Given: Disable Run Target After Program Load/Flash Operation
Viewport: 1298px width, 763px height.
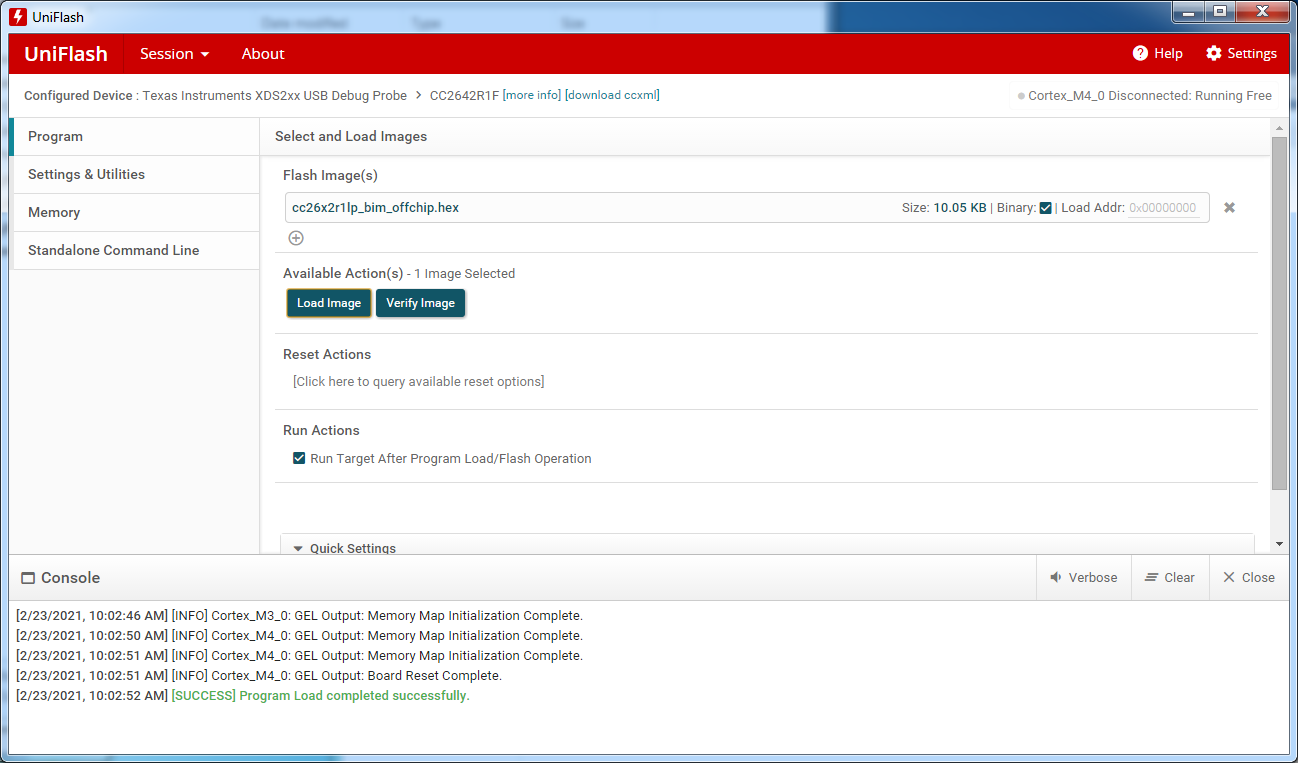Looking at the screenshot, I should [299, 458].
